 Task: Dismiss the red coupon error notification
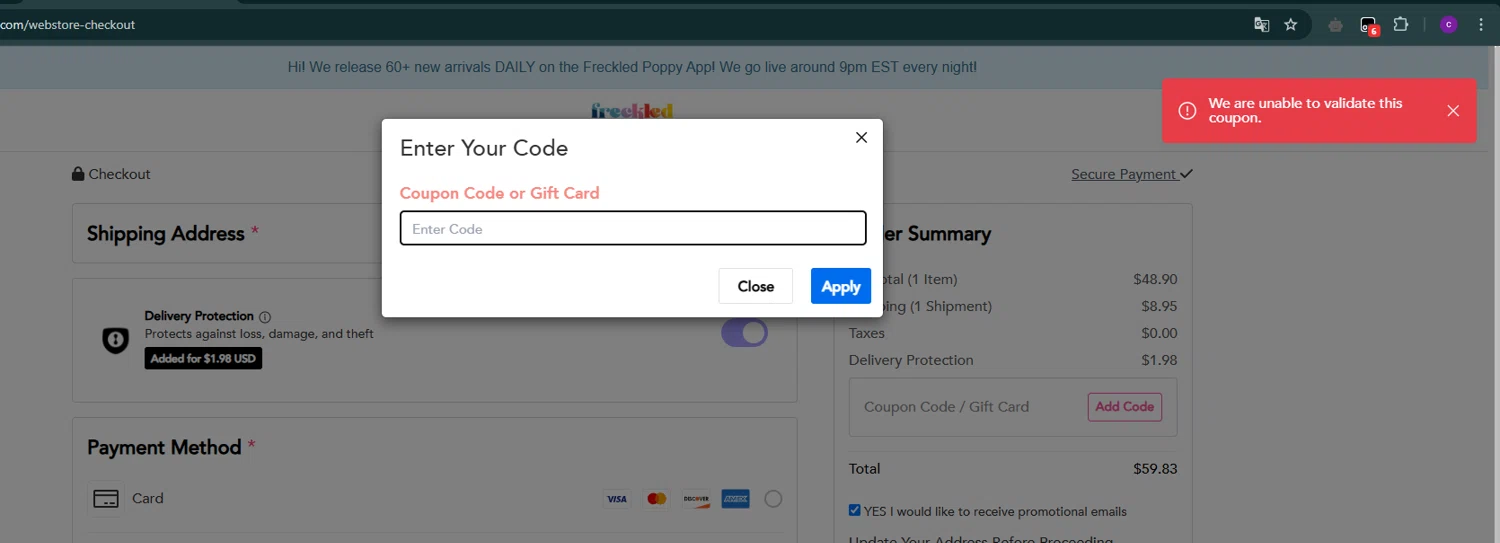(1453, 111)
